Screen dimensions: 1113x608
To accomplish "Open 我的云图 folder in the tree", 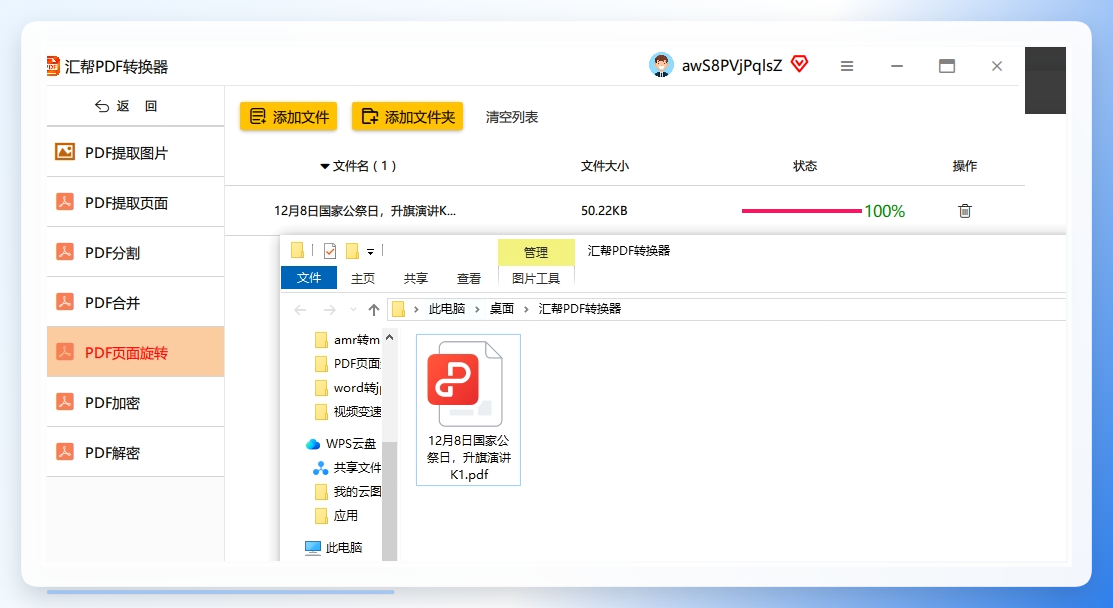I will tap(347, 492).
